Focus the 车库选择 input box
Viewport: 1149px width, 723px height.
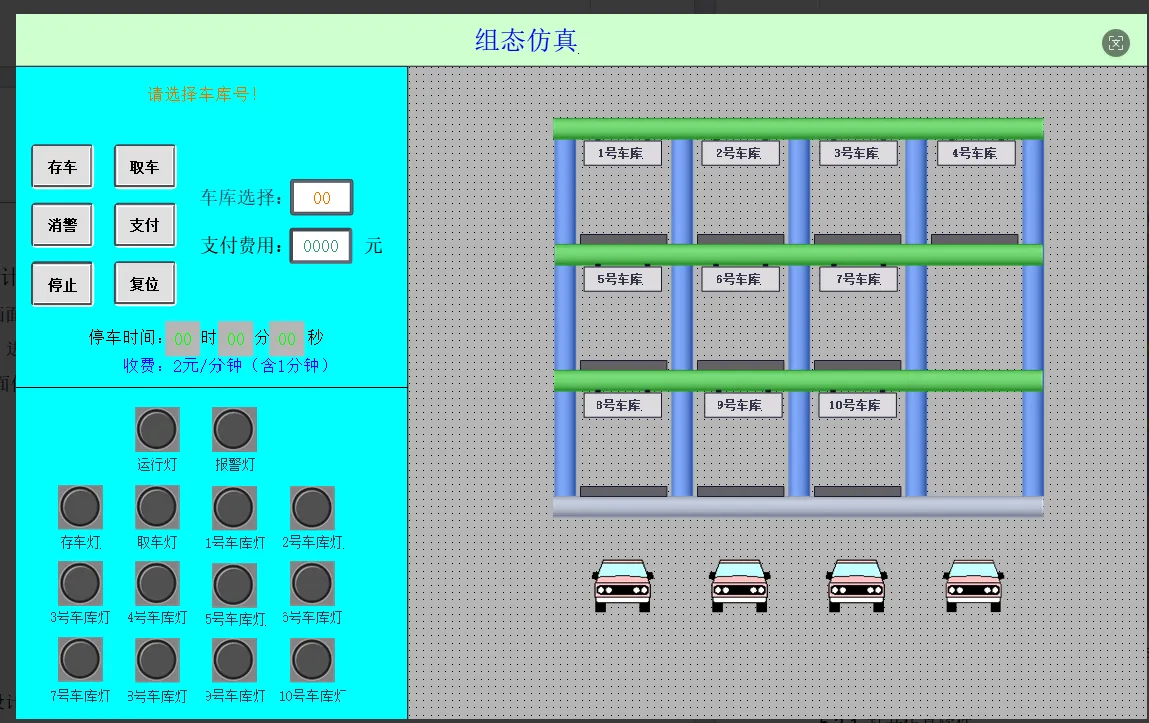coord(322,198)
